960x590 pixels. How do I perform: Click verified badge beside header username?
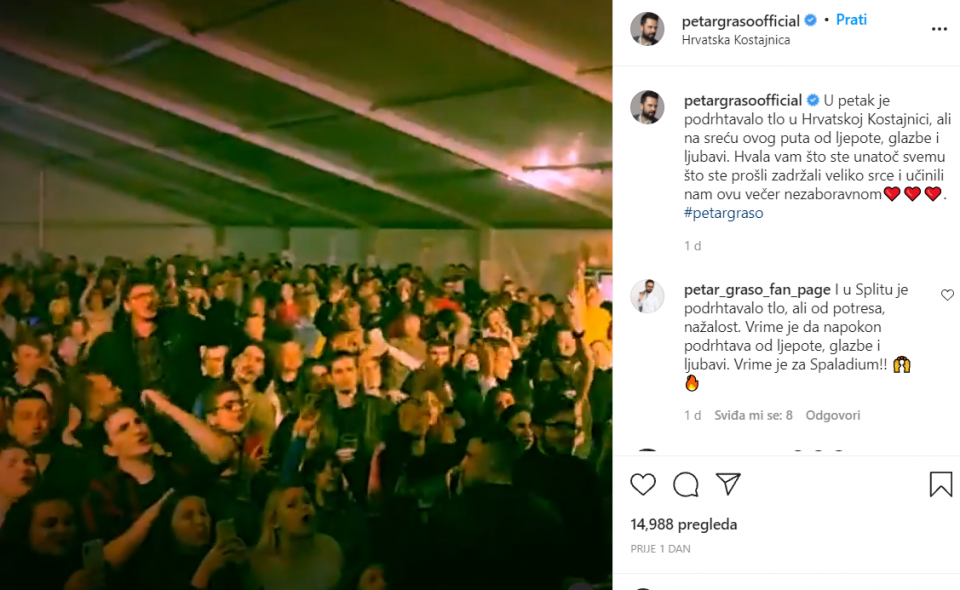tap(811, 20)
